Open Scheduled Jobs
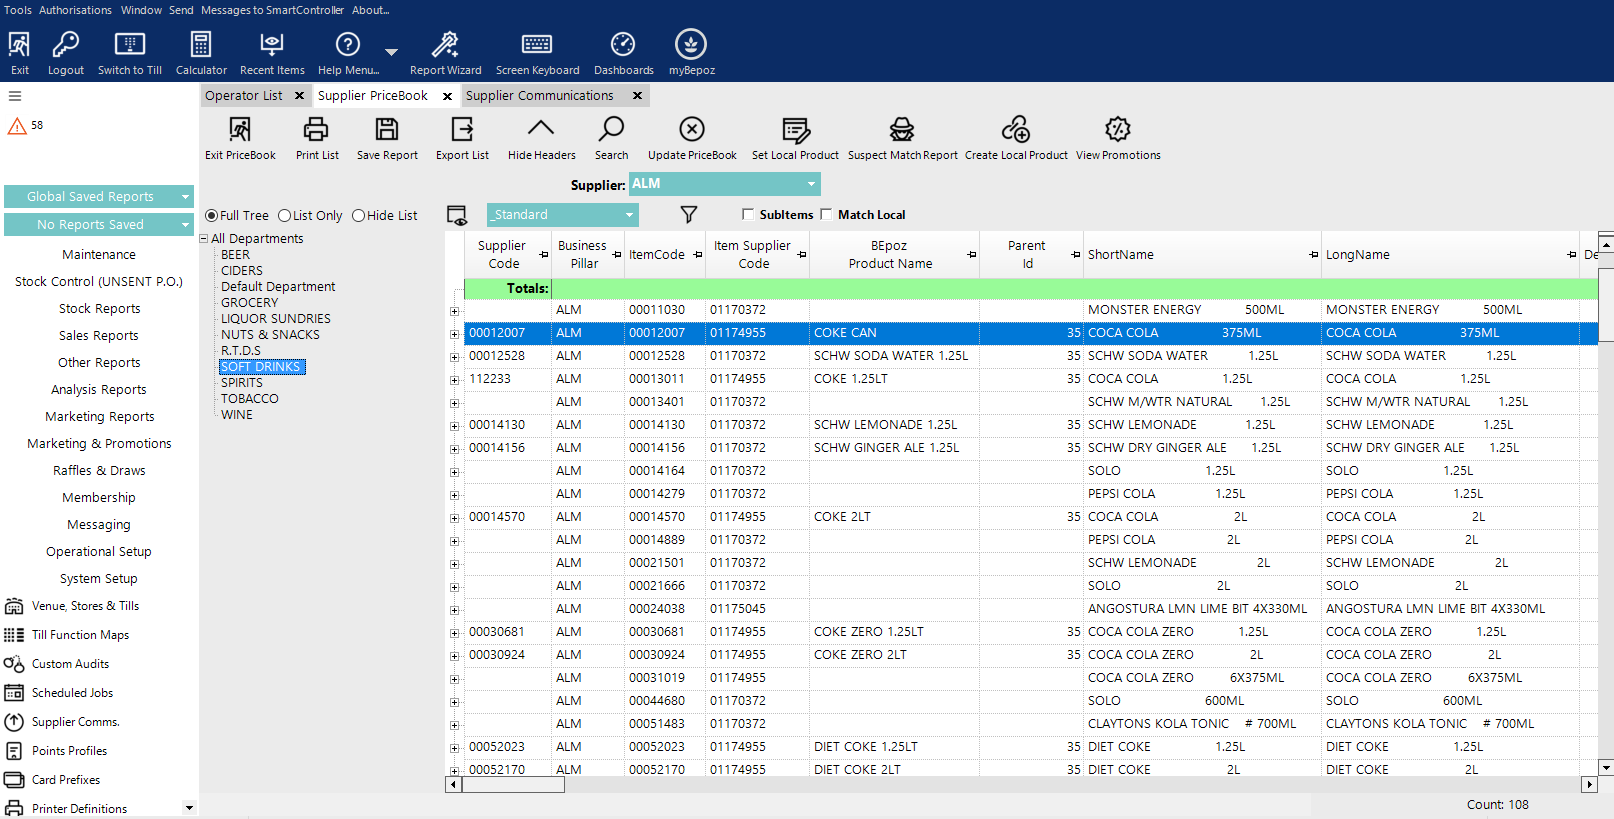The height and width of the screenshot is (819, 1614). coord(72,693)
